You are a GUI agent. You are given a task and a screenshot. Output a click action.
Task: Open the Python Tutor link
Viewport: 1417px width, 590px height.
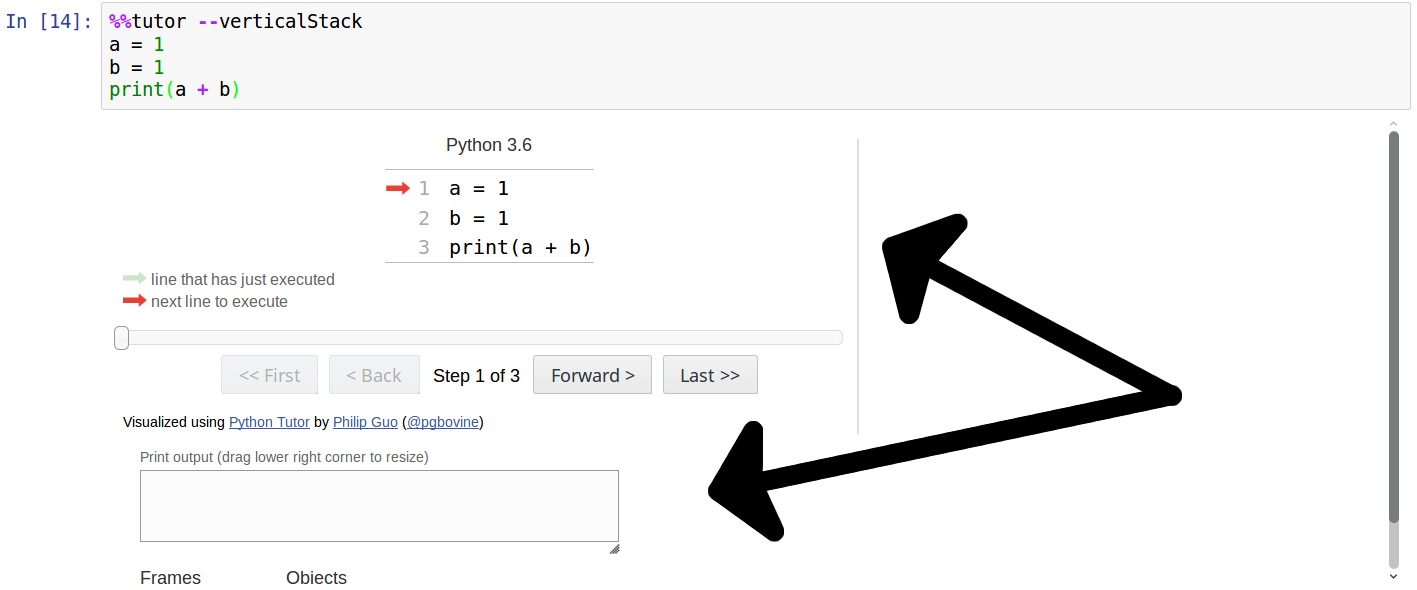point(269,422)
